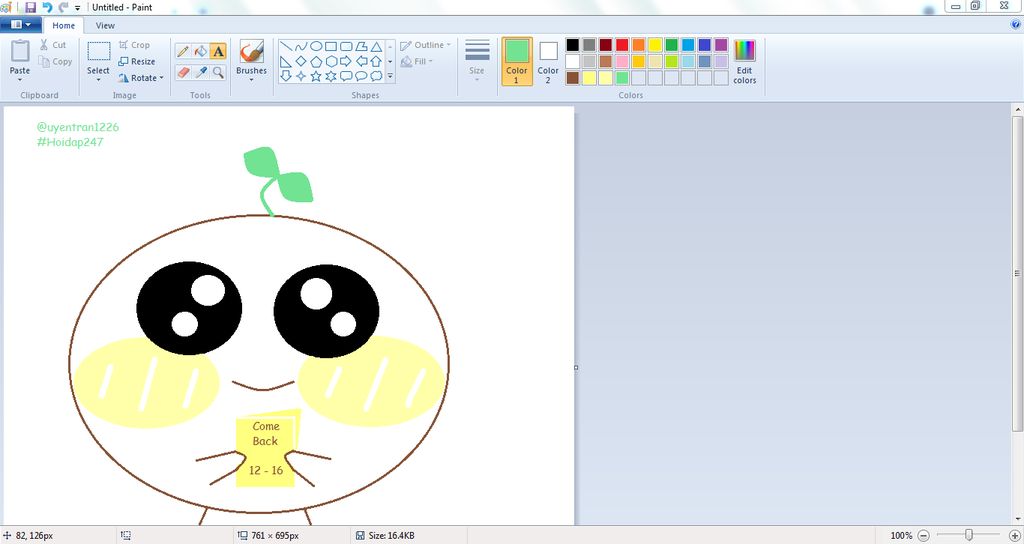This screenshot has height=544, width=1024.
Task: Click the zoom level slider handle
Action: pyautogui.click(x=969, y=536)
